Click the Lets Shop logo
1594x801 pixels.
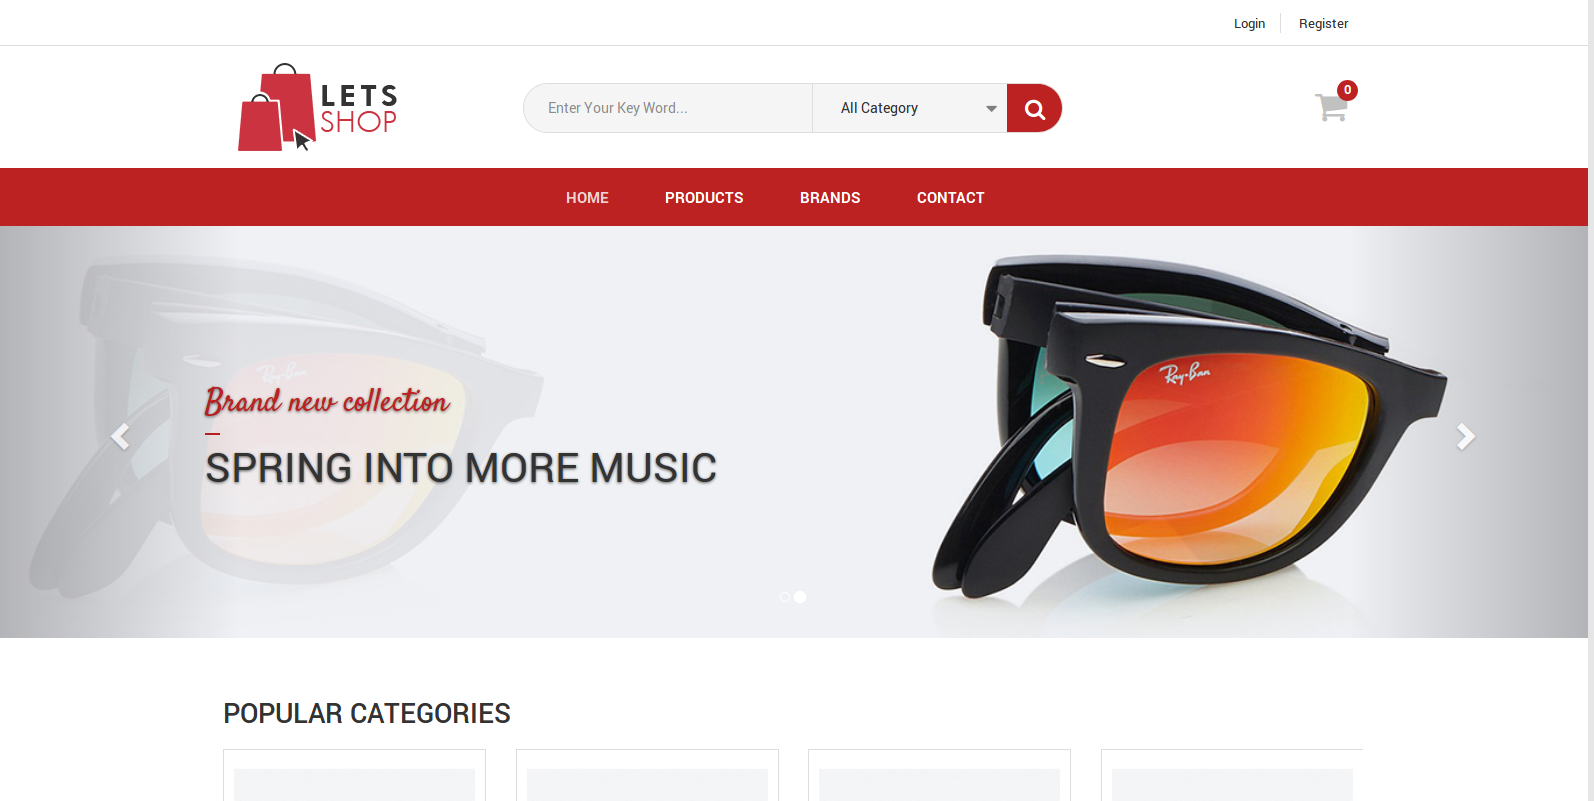[318, 108]
